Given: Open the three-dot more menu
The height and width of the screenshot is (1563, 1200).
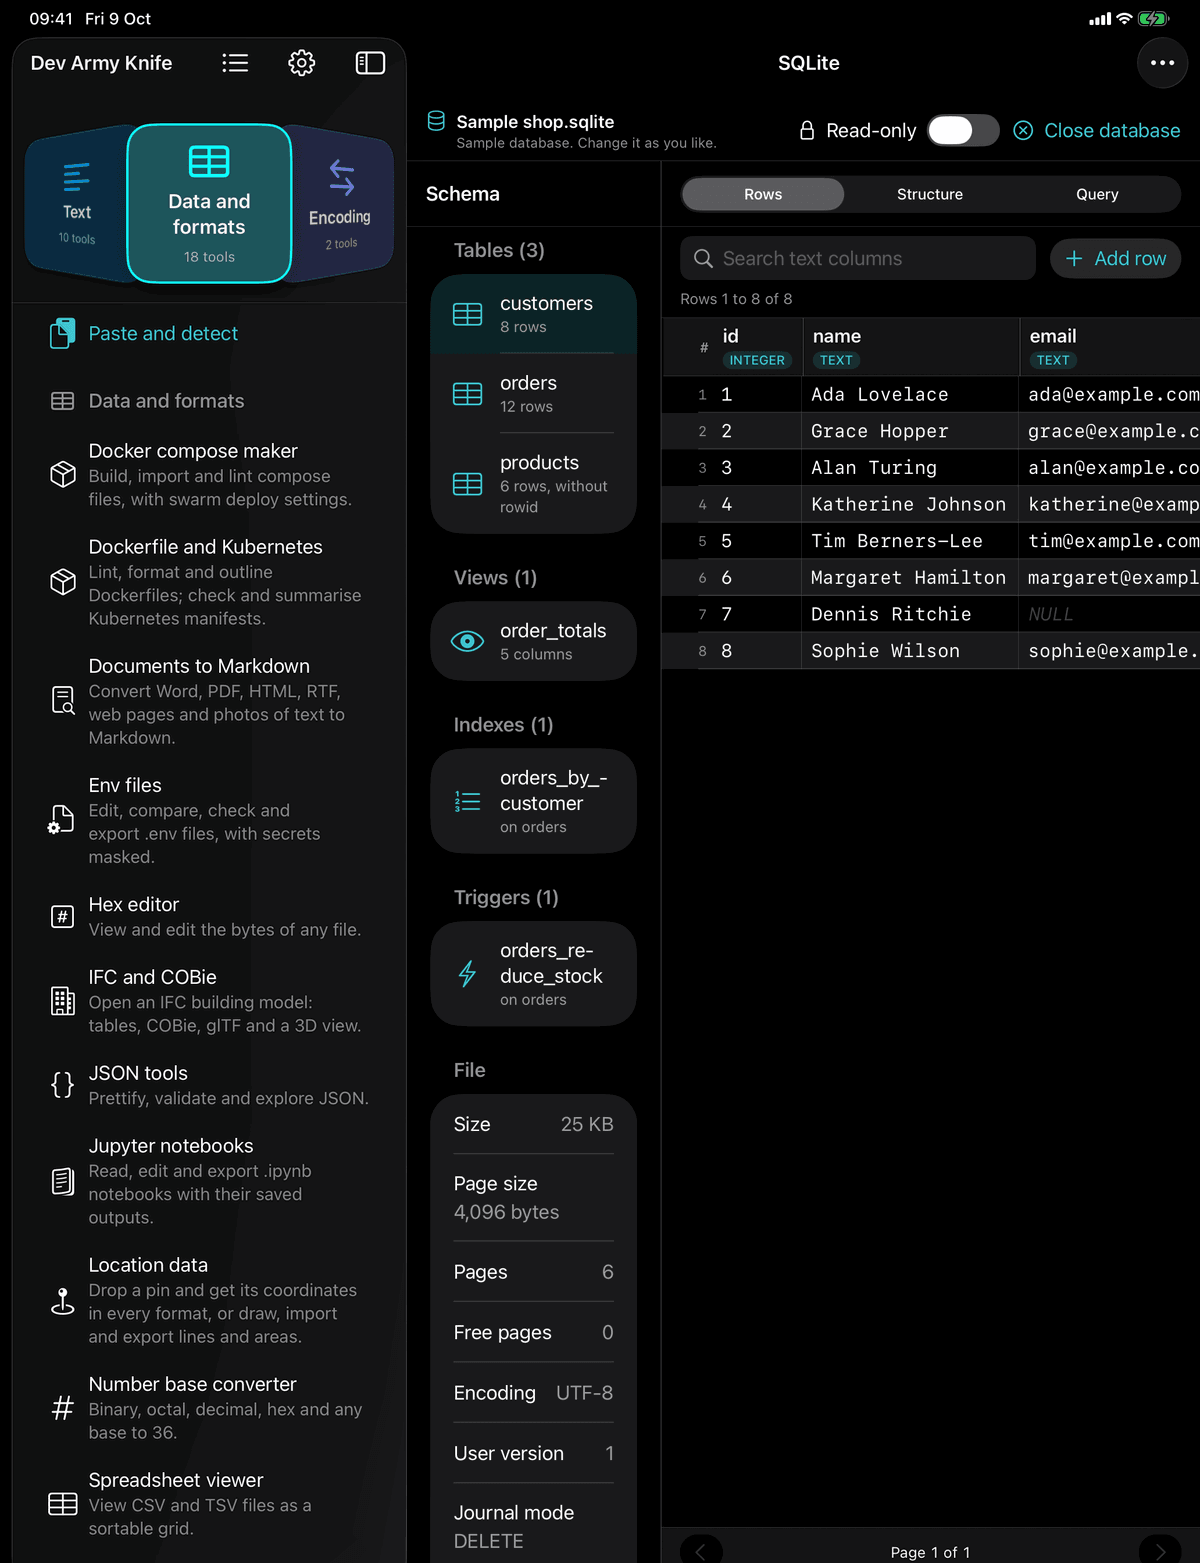Looking at the screenshot, I should click(1162, 63).
